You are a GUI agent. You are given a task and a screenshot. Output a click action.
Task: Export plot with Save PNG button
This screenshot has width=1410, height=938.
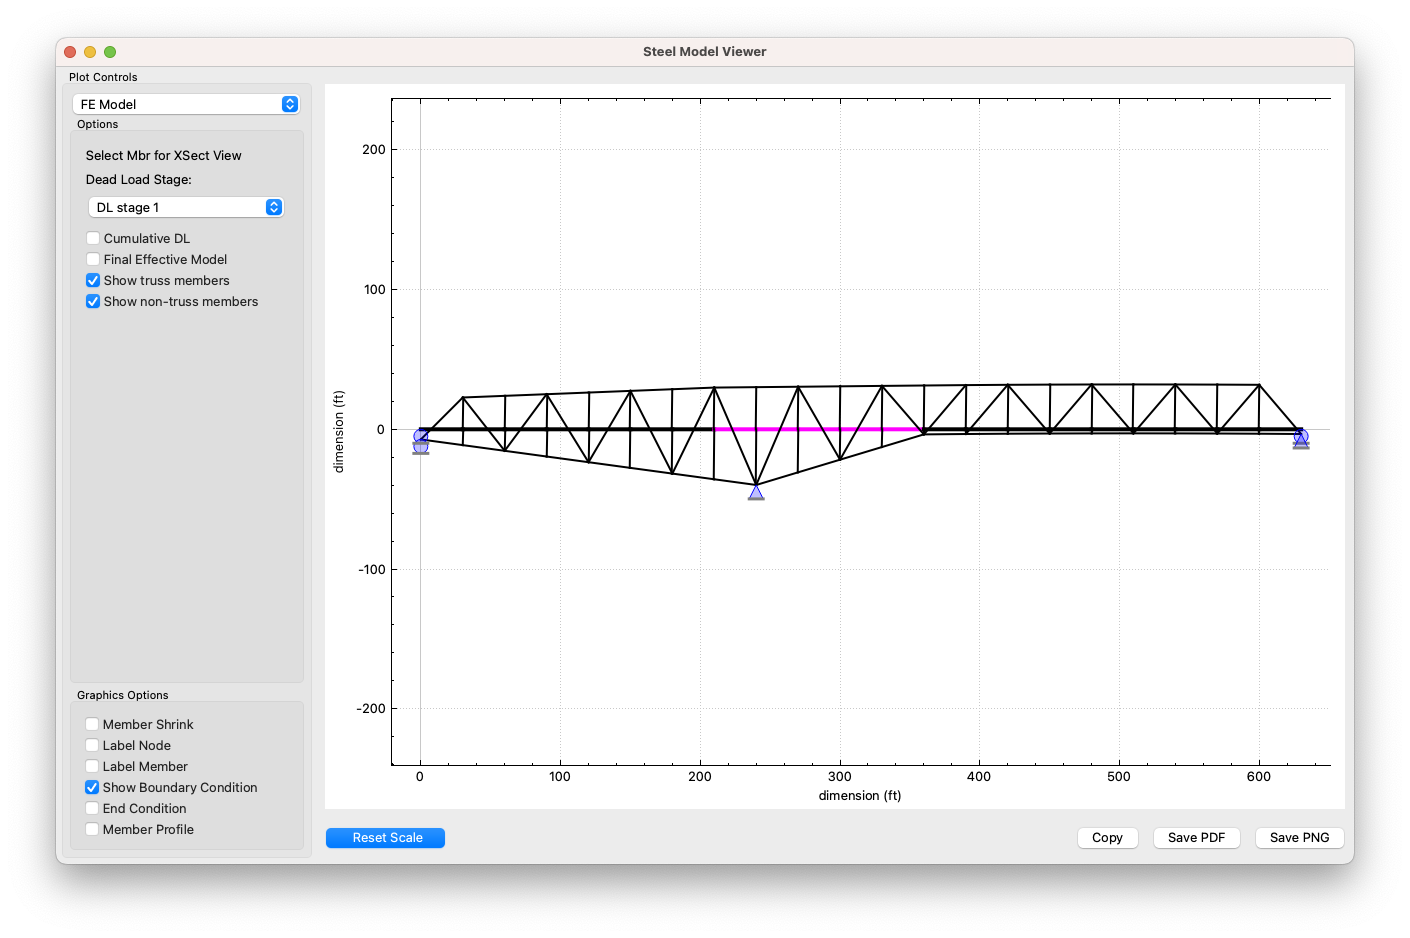[1299, 838]
